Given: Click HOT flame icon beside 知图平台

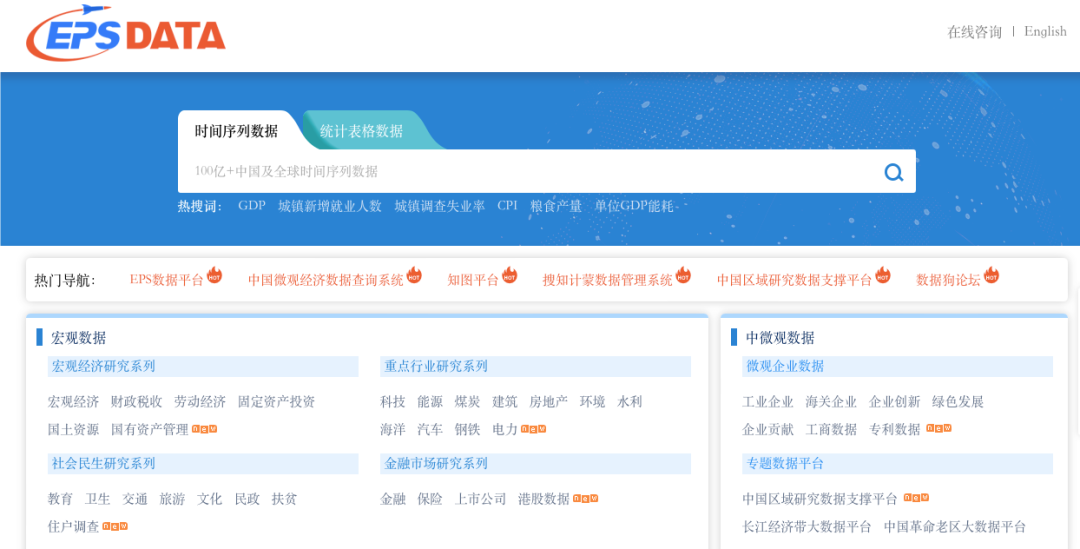Looking at the screenshot, I should (x=509, y=275).
